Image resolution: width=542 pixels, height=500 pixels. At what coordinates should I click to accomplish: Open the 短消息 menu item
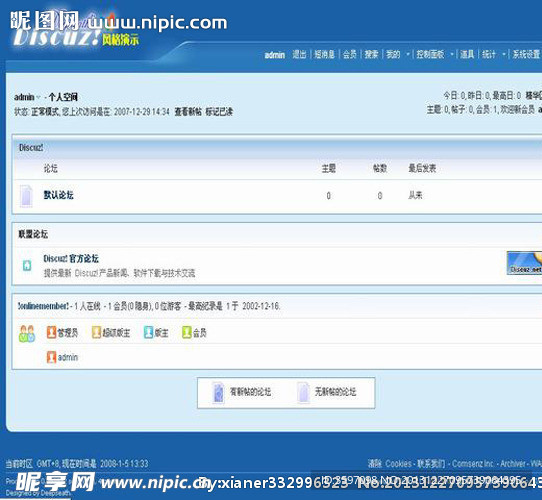click(x=324, y=54)
